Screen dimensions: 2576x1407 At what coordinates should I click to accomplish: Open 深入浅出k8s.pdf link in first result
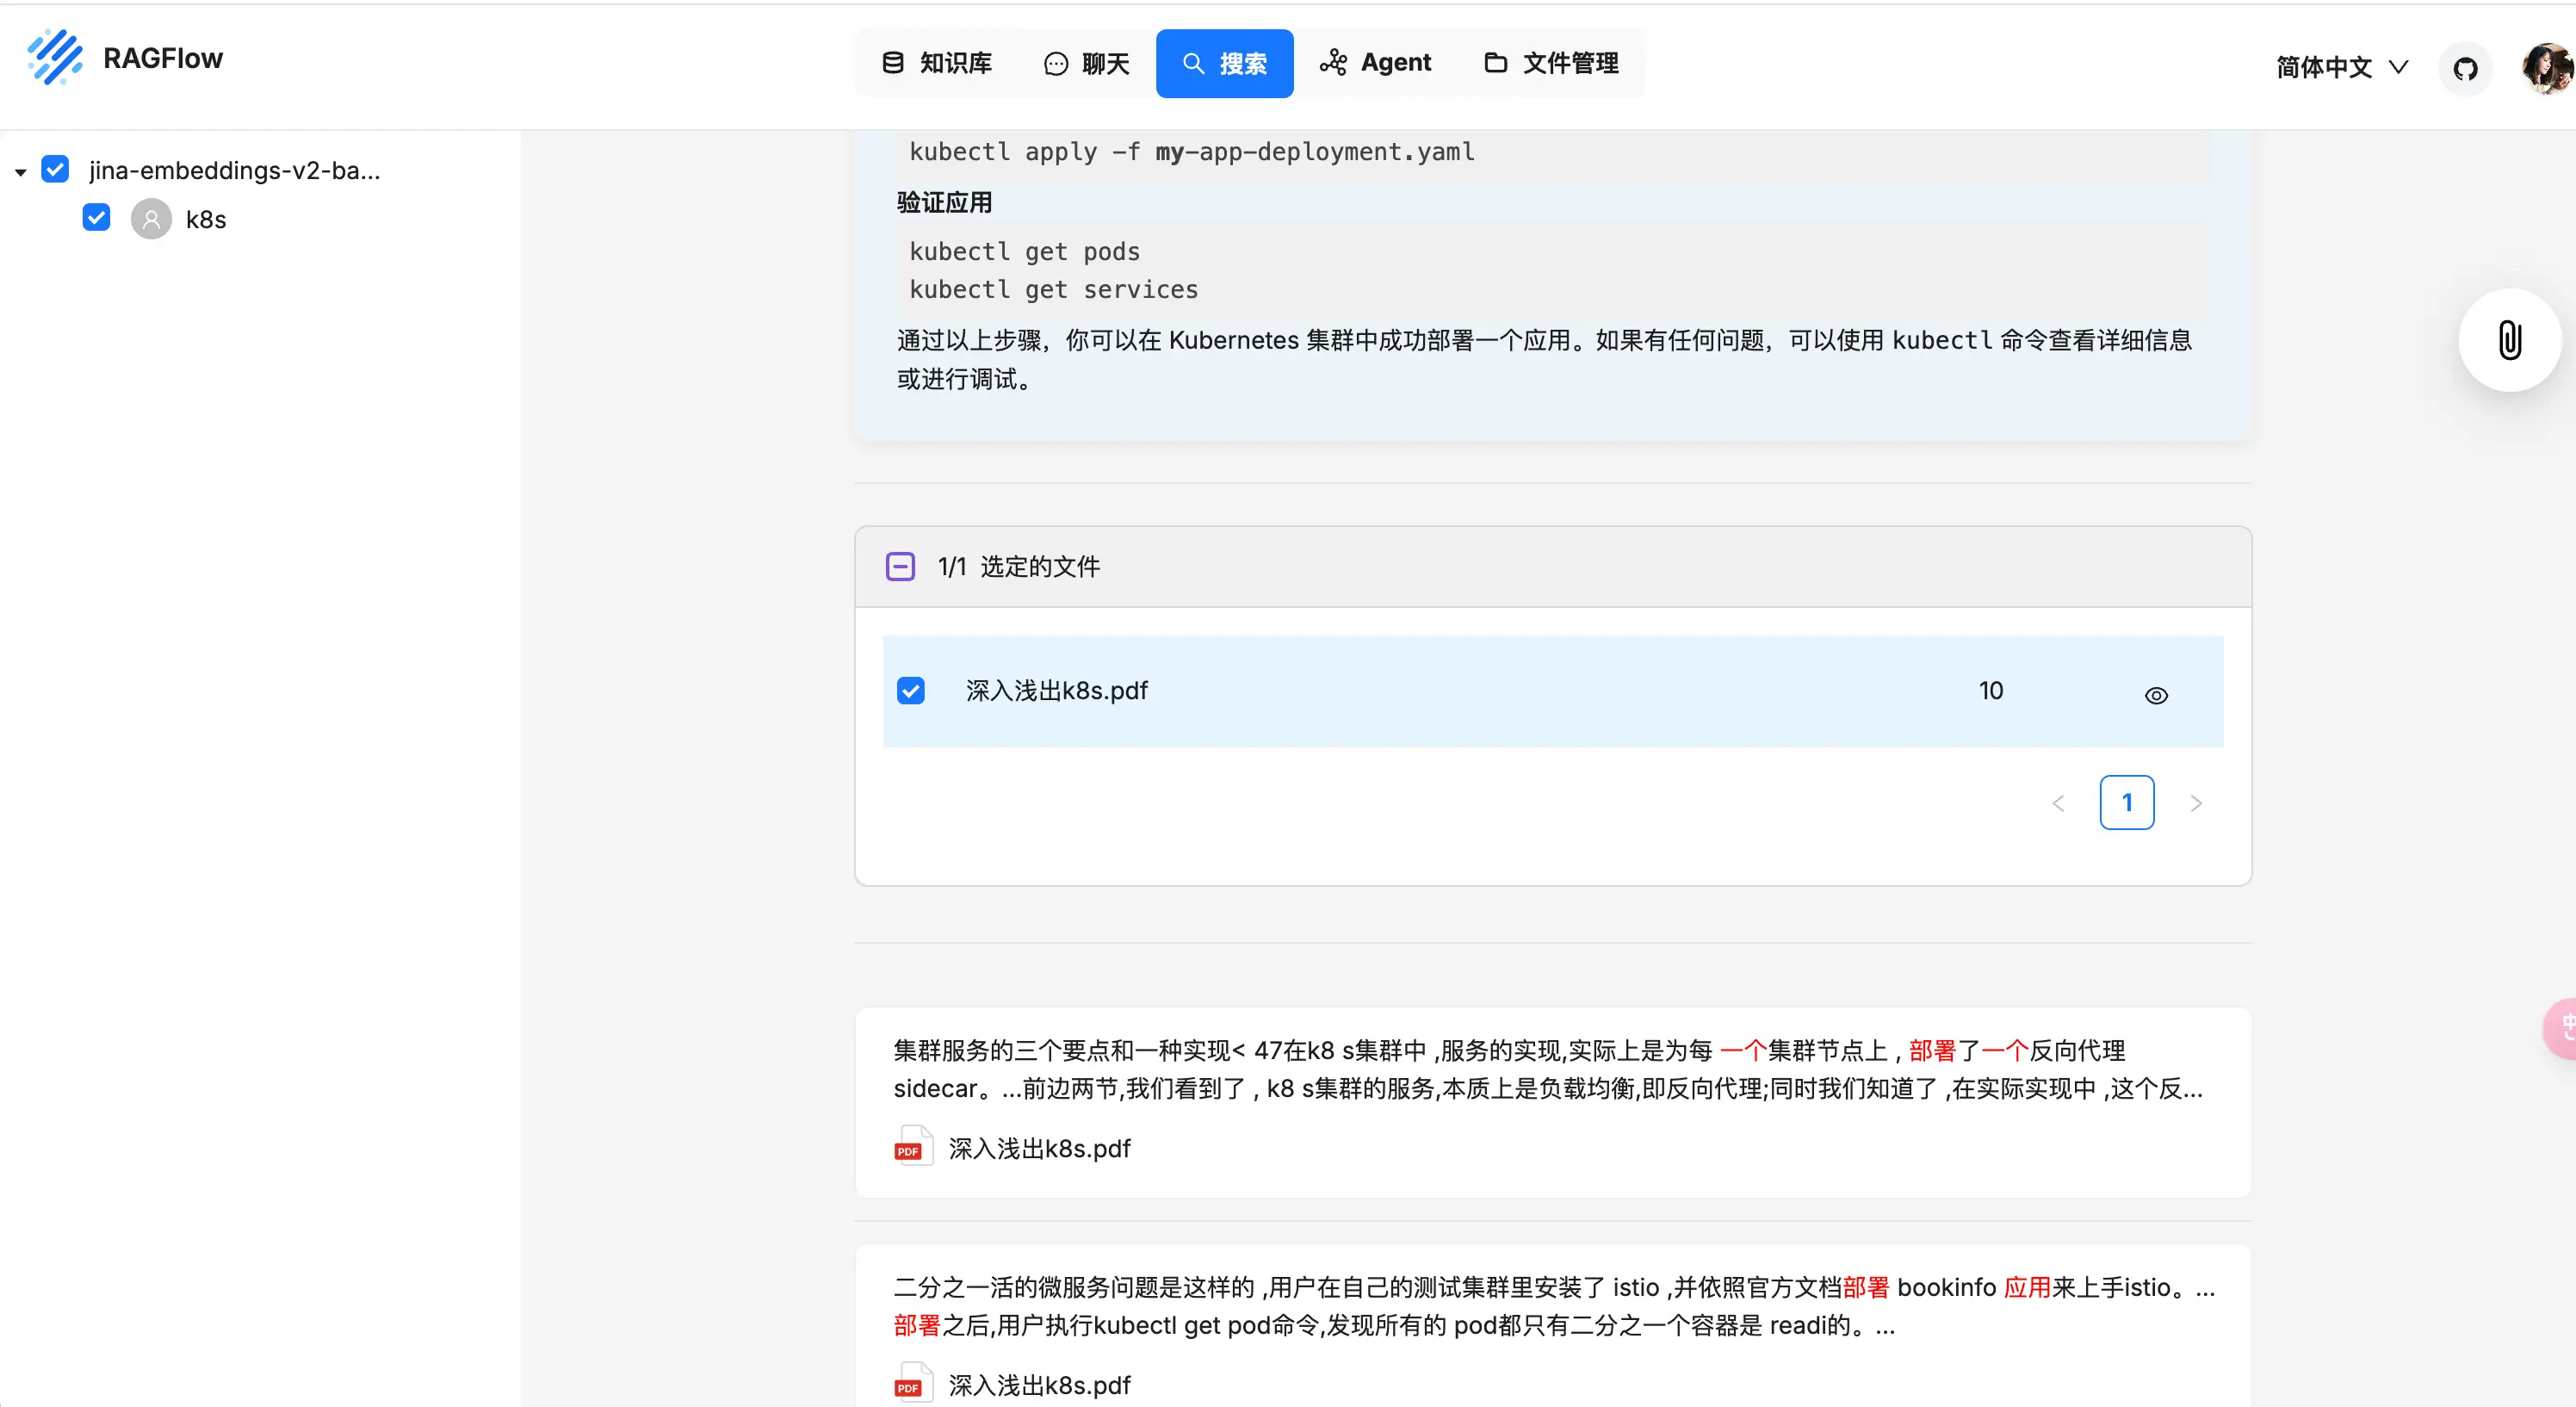coord(1039,1148)
